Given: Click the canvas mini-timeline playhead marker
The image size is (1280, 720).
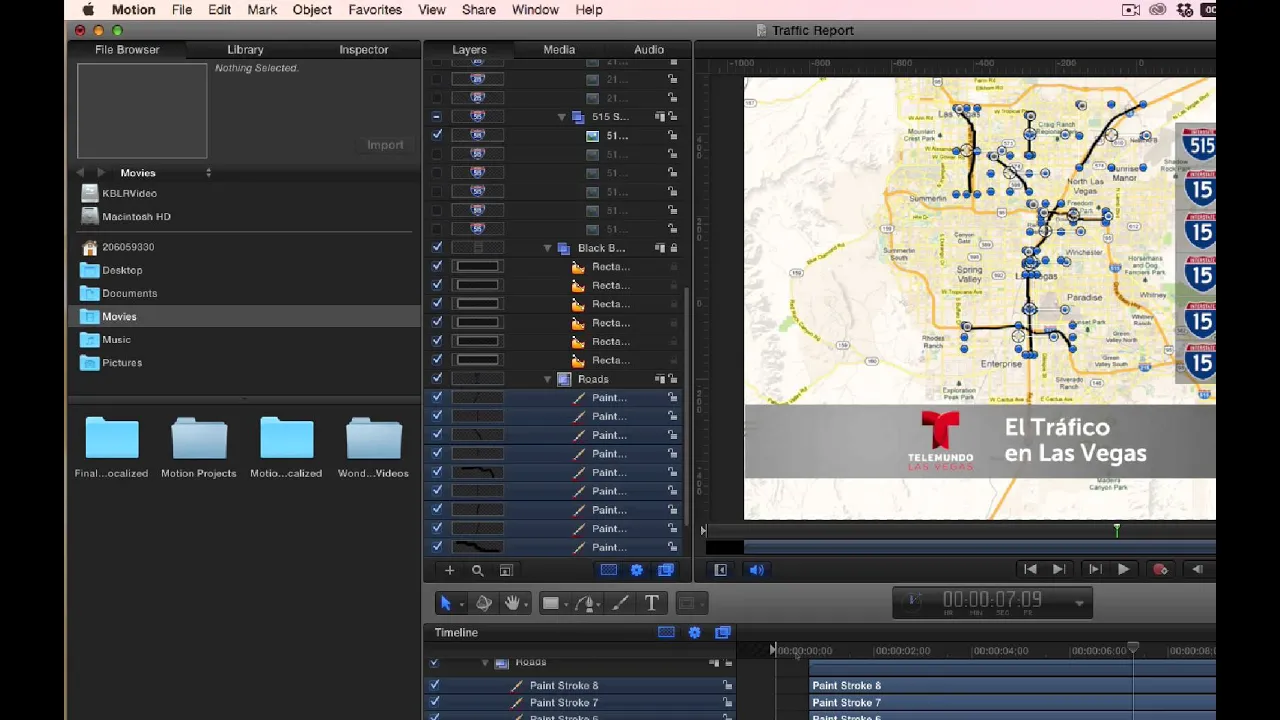Looking at the screenshot, I should pyautogui.click(x=1117, y=530).
